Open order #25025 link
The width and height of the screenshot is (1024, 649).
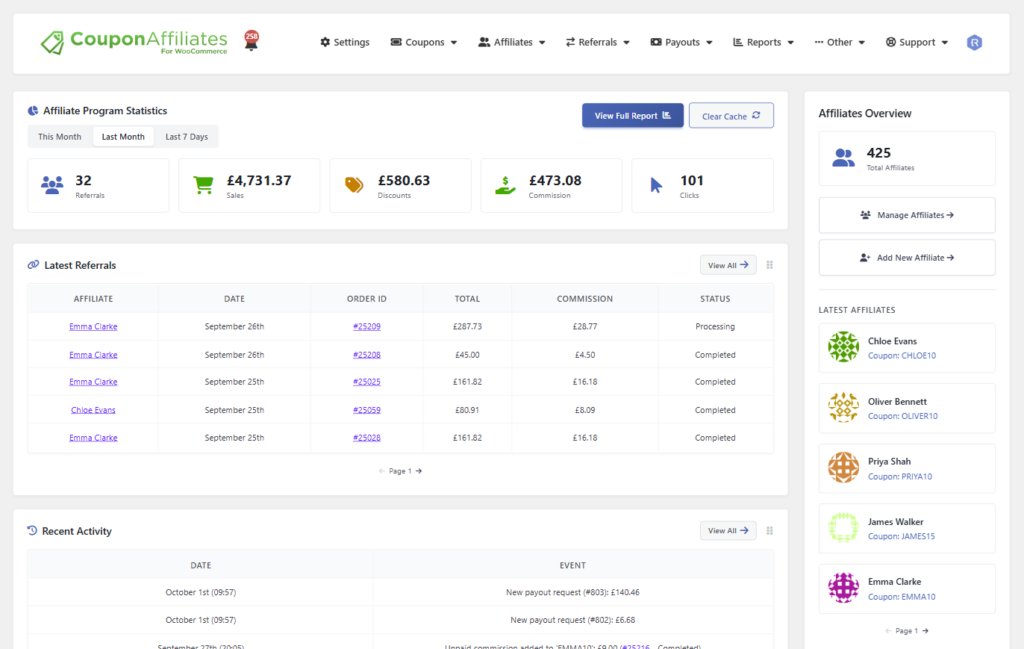[367, 382]
